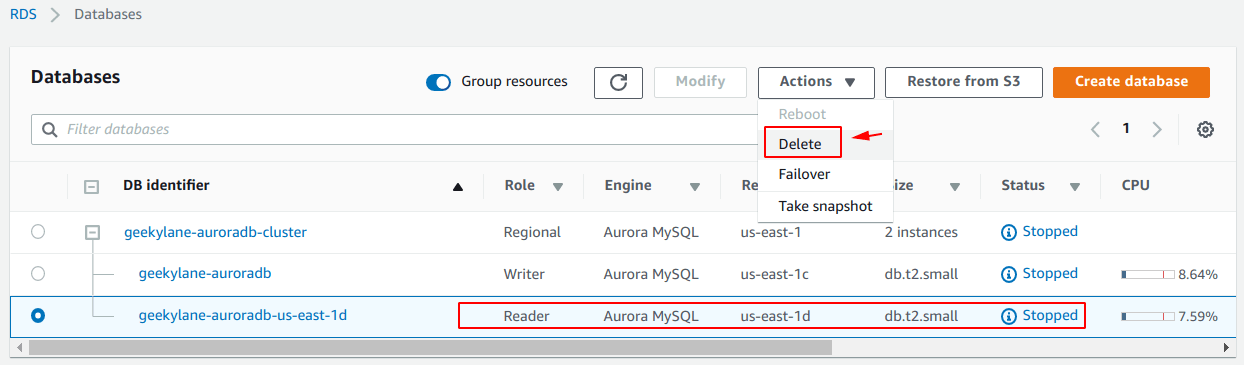Screen dimensions: 1244x365
Task: Sort by Status column arrow
Action: tap(1075, 187)
